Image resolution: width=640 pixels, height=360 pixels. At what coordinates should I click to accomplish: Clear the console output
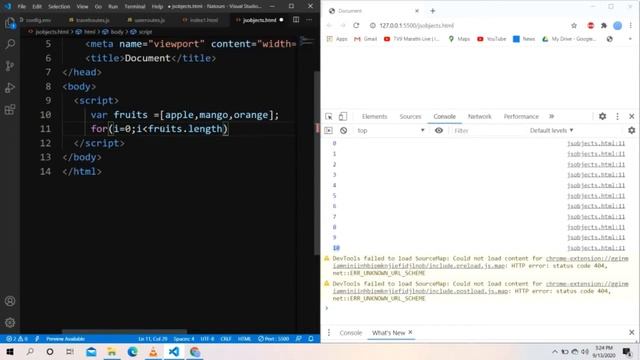click(x=344, y=131)
